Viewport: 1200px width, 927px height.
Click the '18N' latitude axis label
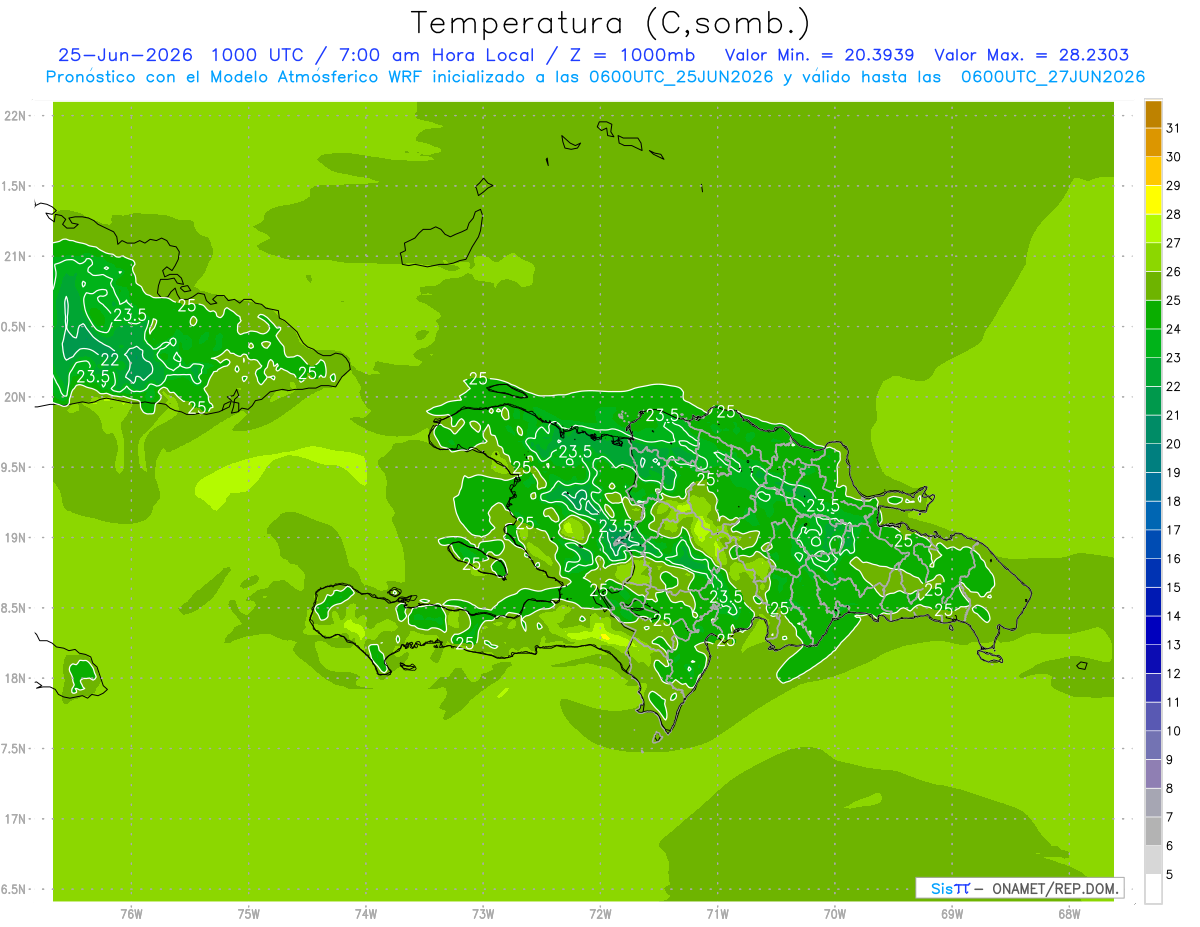tap(15, 678)
